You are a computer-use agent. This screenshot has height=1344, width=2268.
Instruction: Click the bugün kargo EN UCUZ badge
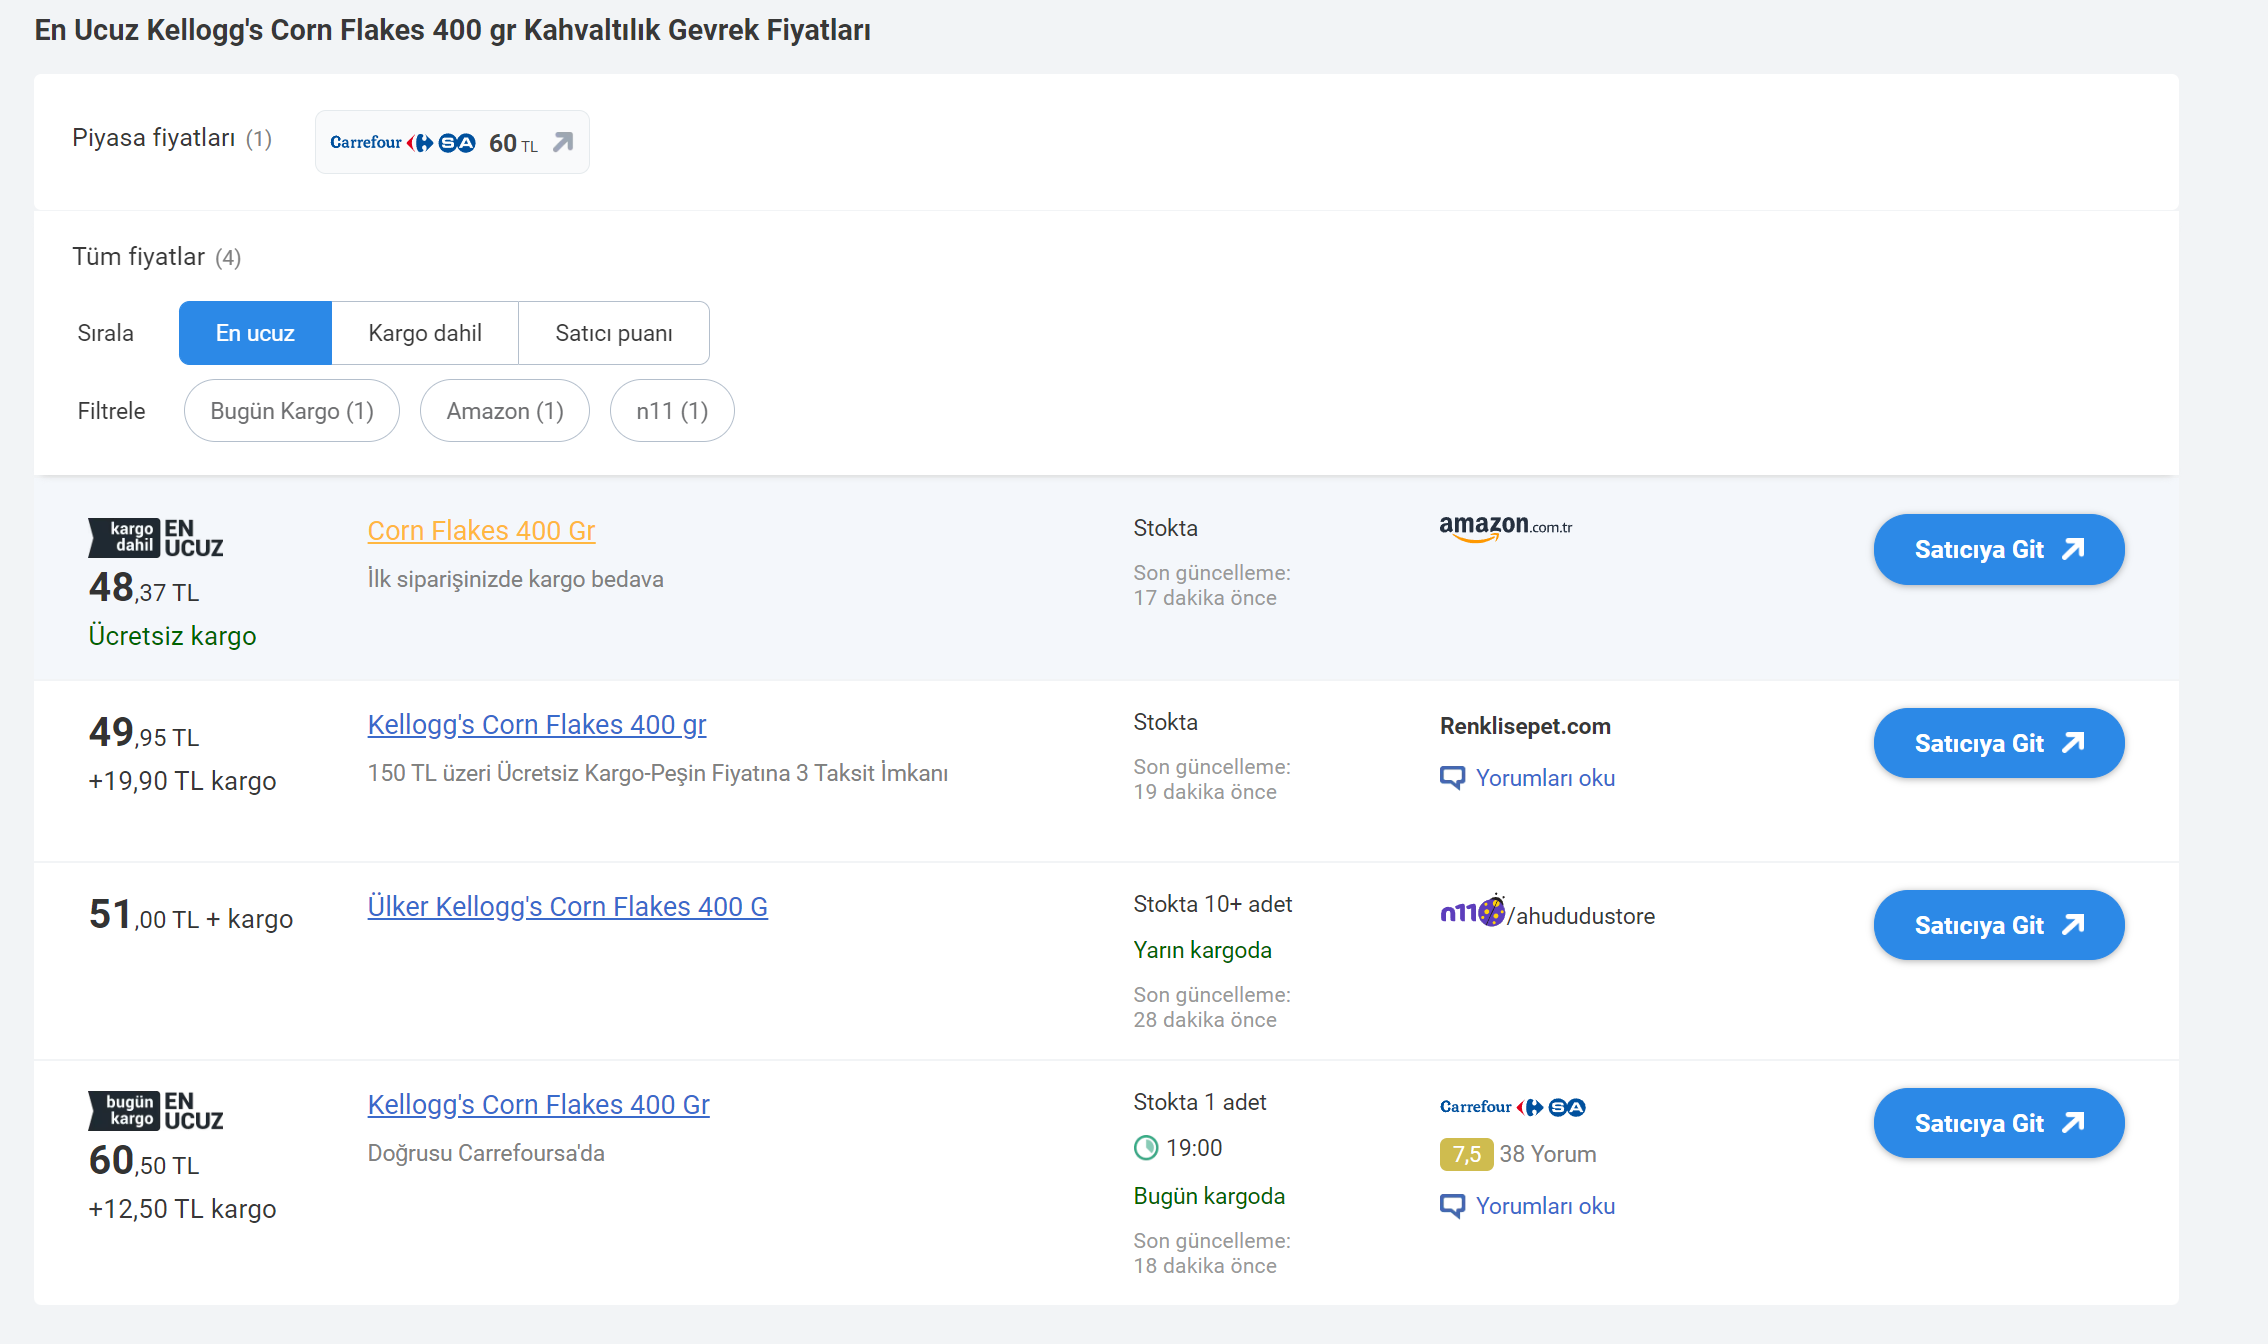pos(156,1111)
